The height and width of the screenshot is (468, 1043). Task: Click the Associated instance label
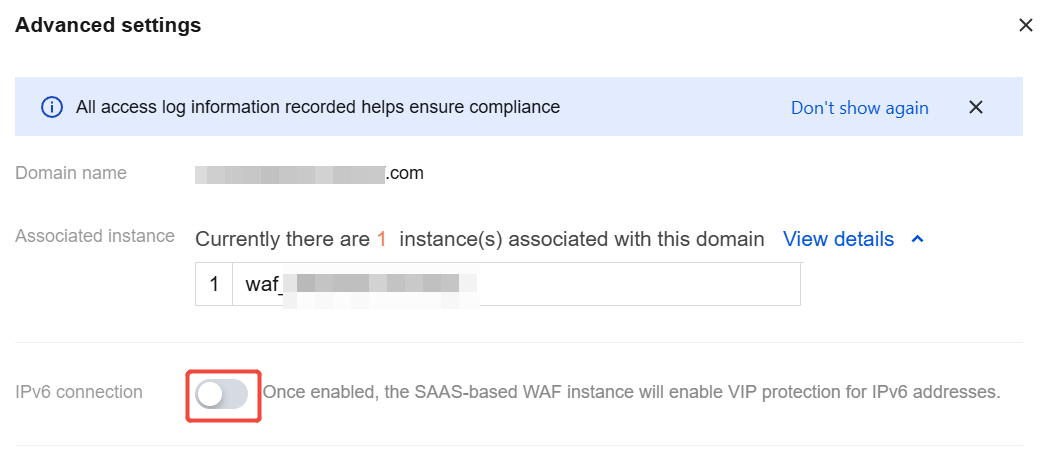click(94, 236)
